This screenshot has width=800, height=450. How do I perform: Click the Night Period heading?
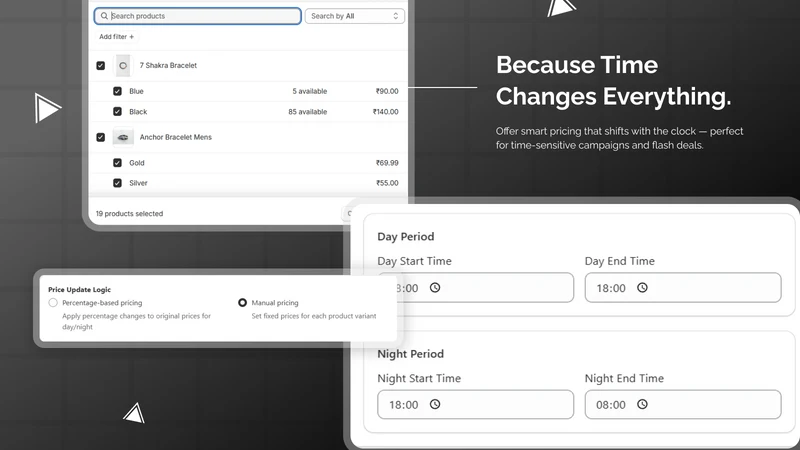click(x=411, y=354)
